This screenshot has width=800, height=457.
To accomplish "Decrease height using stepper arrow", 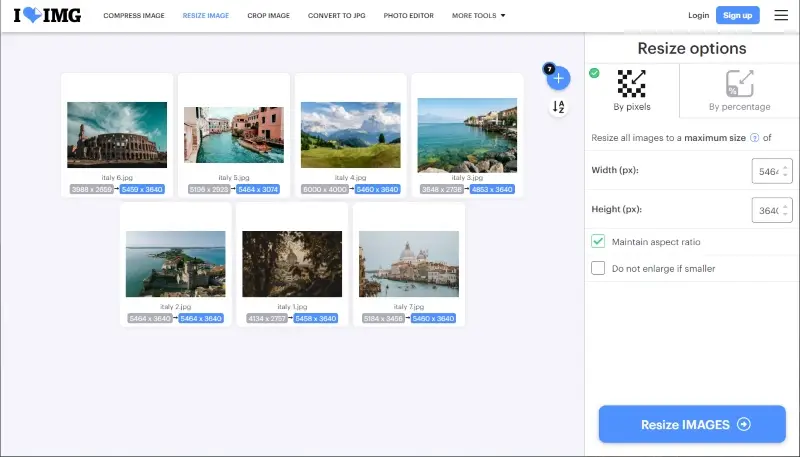I will [x=785, y=214].
